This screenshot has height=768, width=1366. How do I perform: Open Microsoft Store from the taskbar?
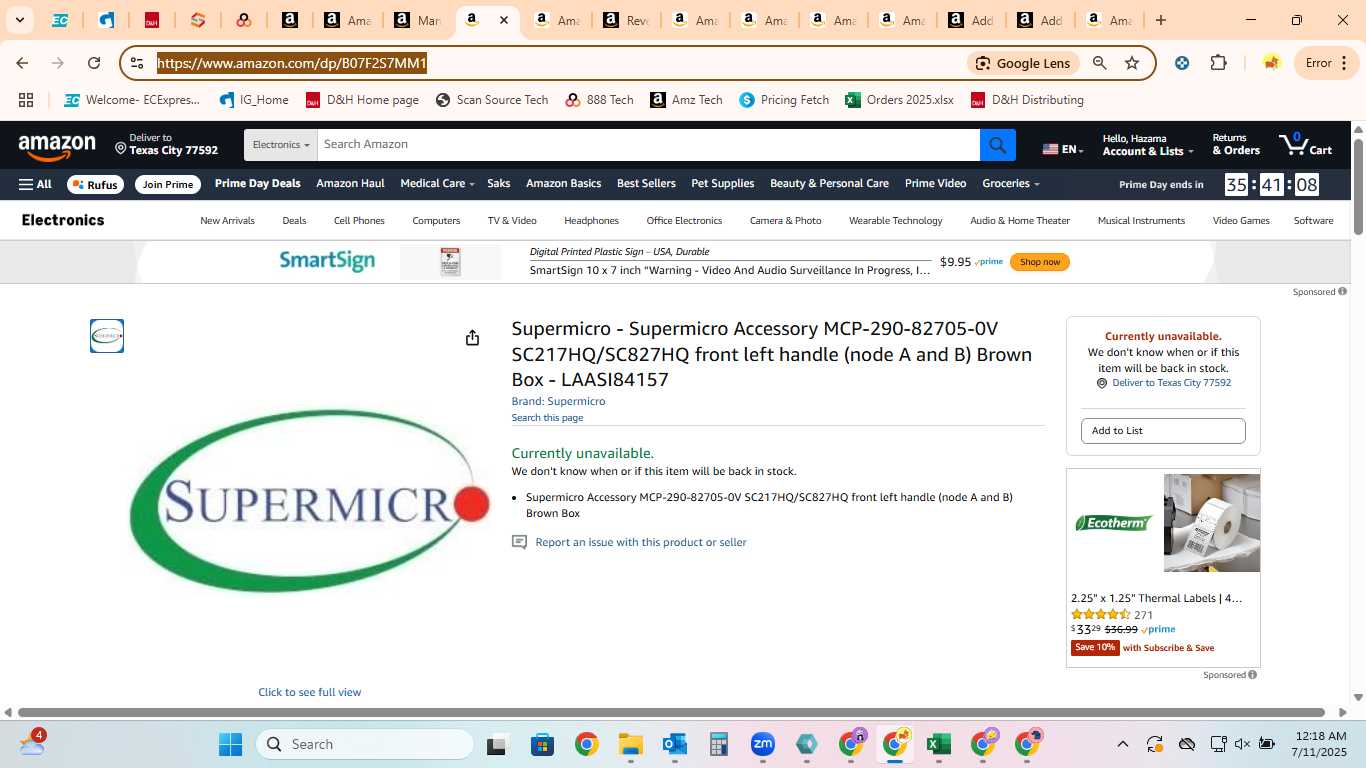click(x=542, y=744)
